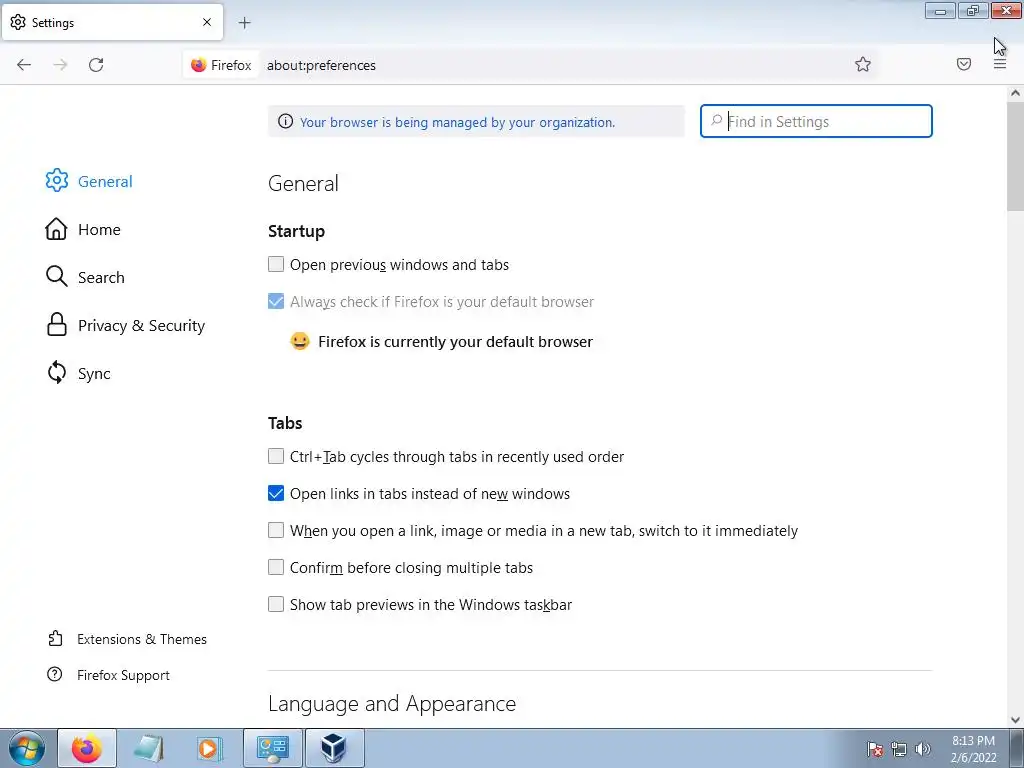Click Firefox in the taskbar

click(87, 748)
